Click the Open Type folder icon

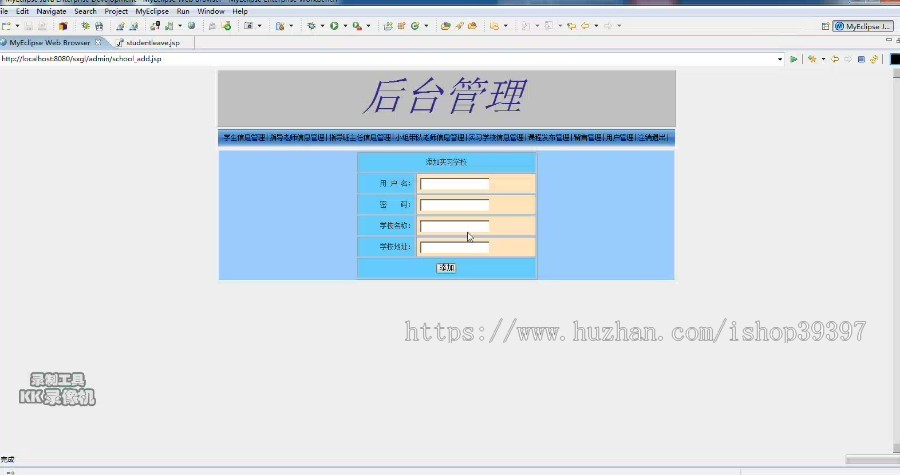point(445,26)
